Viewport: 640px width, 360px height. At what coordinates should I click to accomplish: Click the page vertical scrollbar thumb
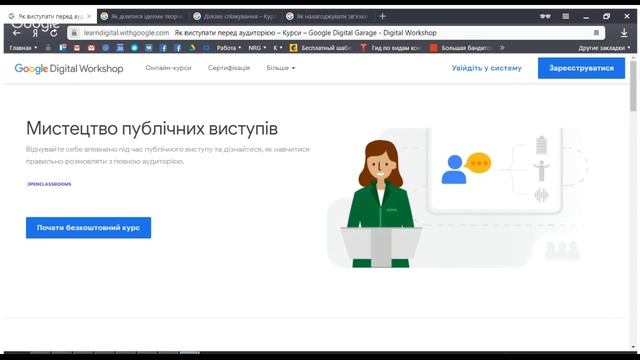click(633, 86)
